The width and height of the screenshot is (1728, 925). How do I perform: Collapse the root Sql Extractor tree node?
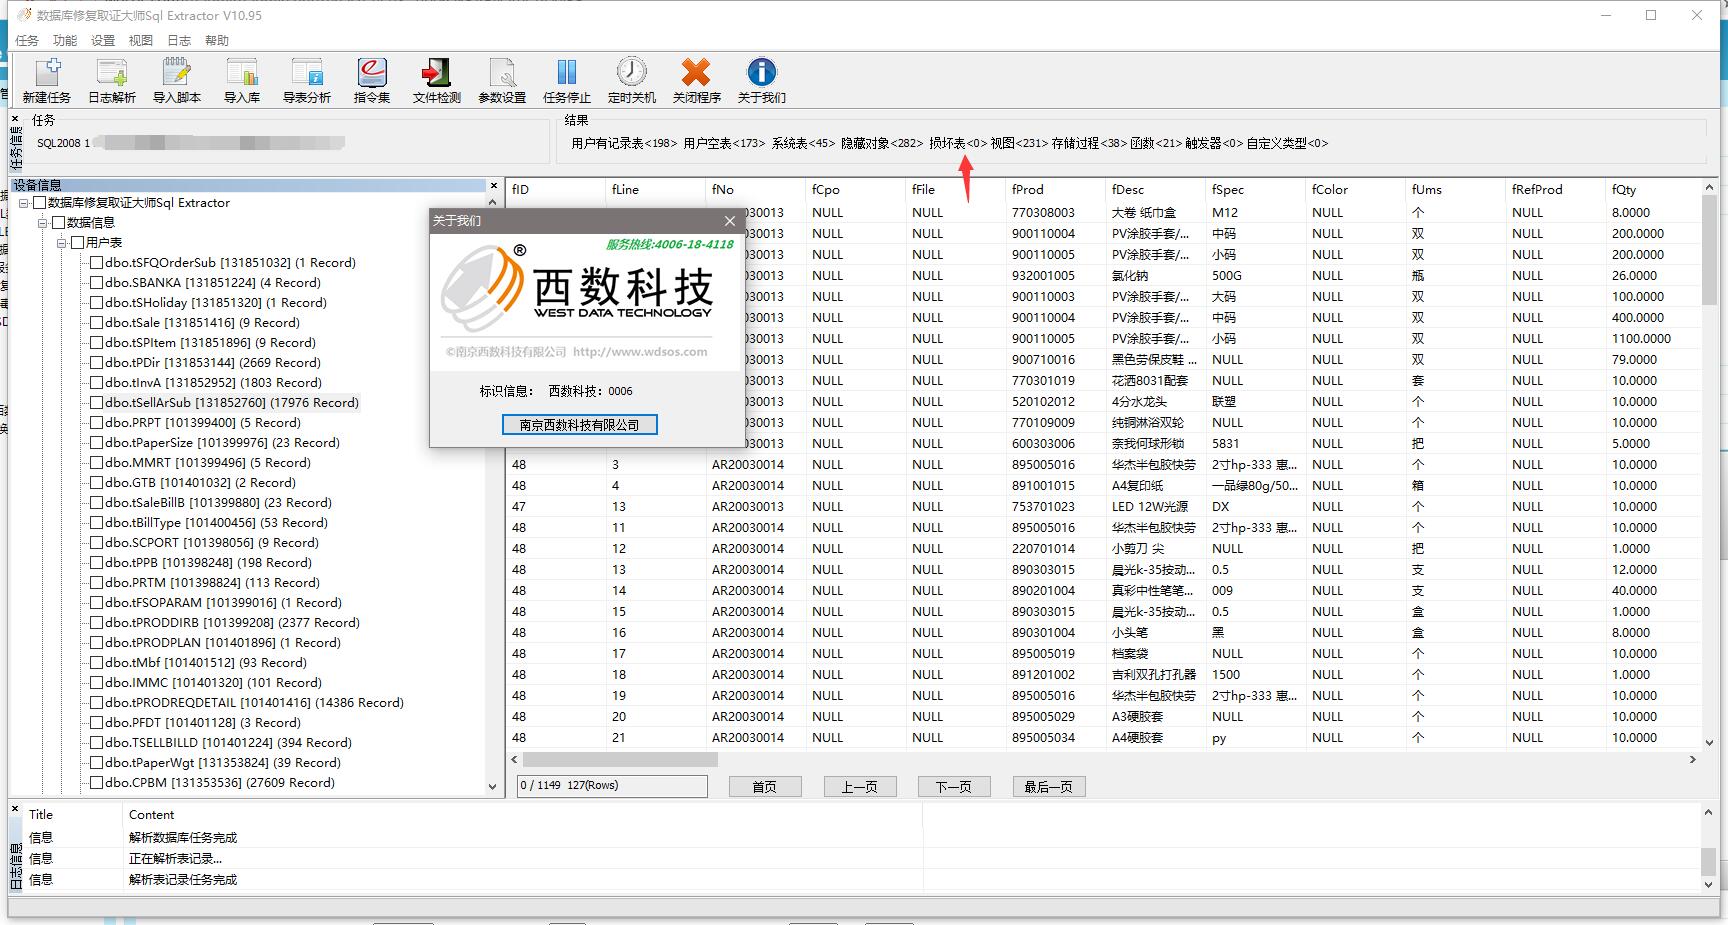24,203
